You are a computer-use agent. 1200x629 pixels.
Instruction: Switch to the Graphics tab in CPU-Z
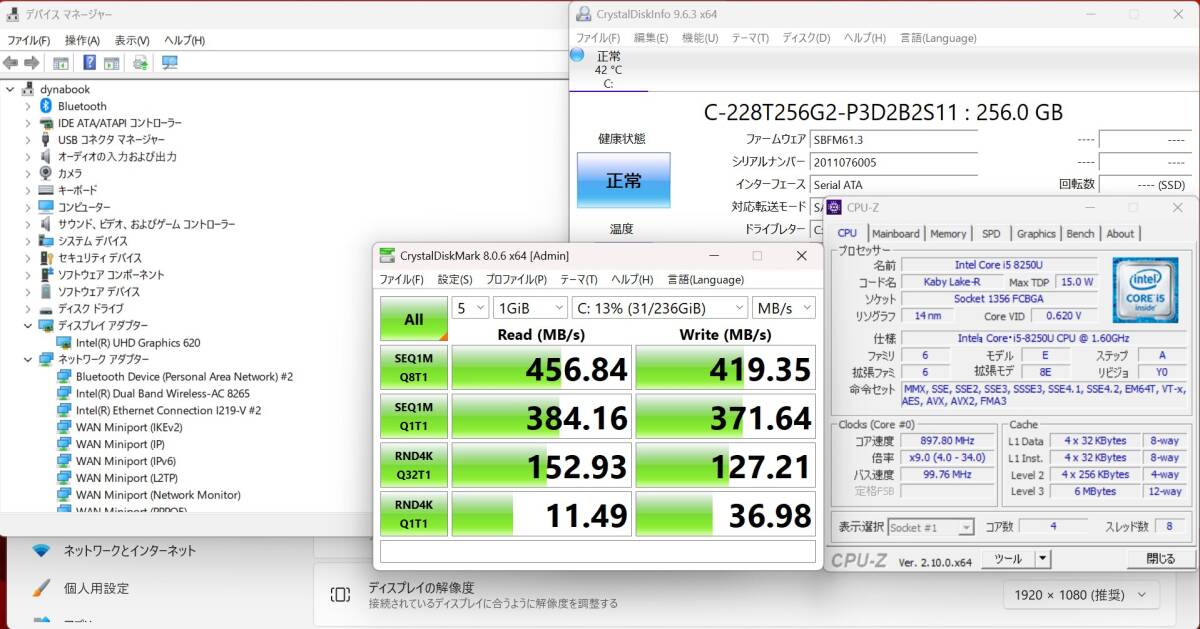(1036, 233)
